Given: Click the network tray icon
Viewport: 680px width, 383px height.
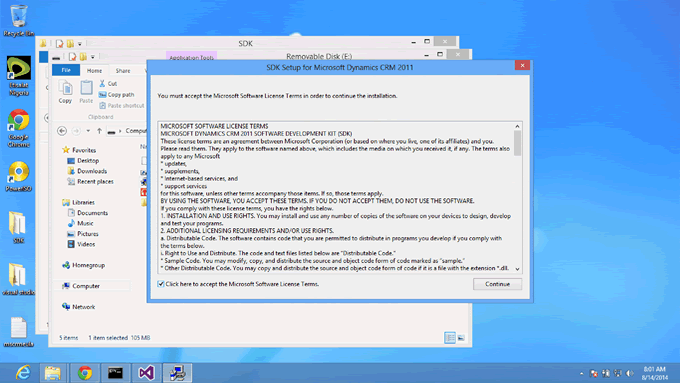Looking at the screenshot, I should coord(618,373).
